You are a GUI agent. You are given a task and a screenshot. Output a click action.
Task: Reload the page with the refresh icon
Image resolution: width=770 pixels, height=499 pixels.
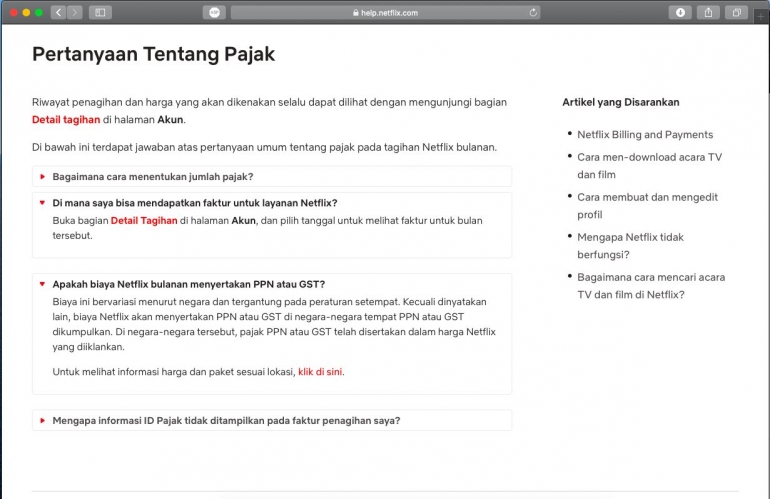(533, 12)
